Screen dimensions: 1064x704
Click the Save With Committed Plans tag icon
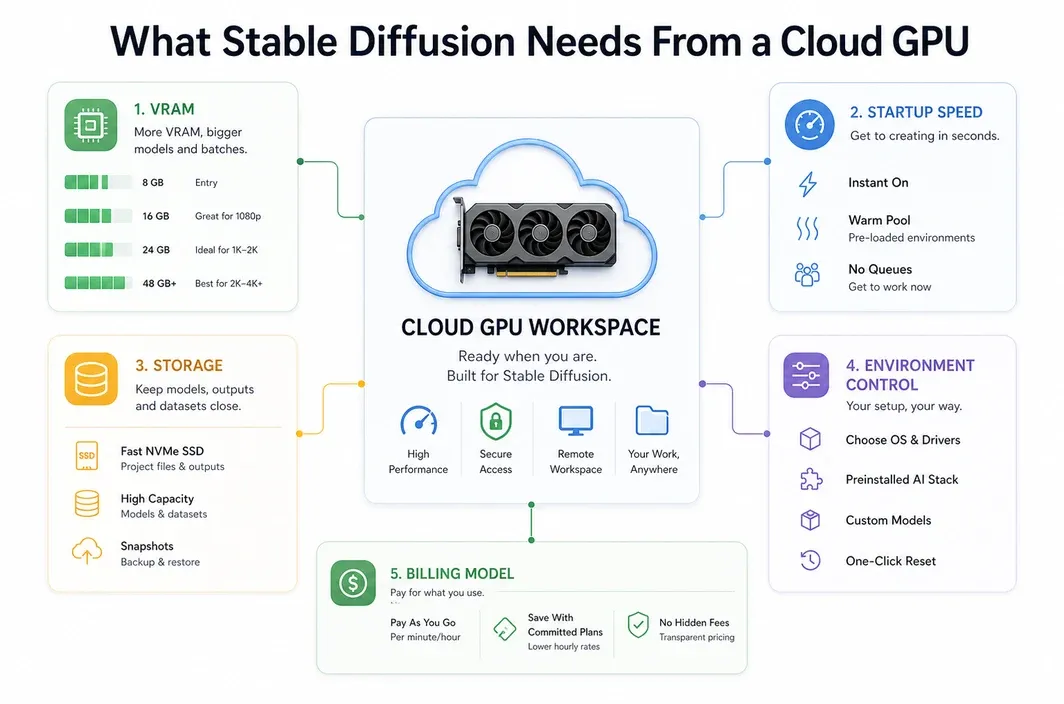(504, 629)
